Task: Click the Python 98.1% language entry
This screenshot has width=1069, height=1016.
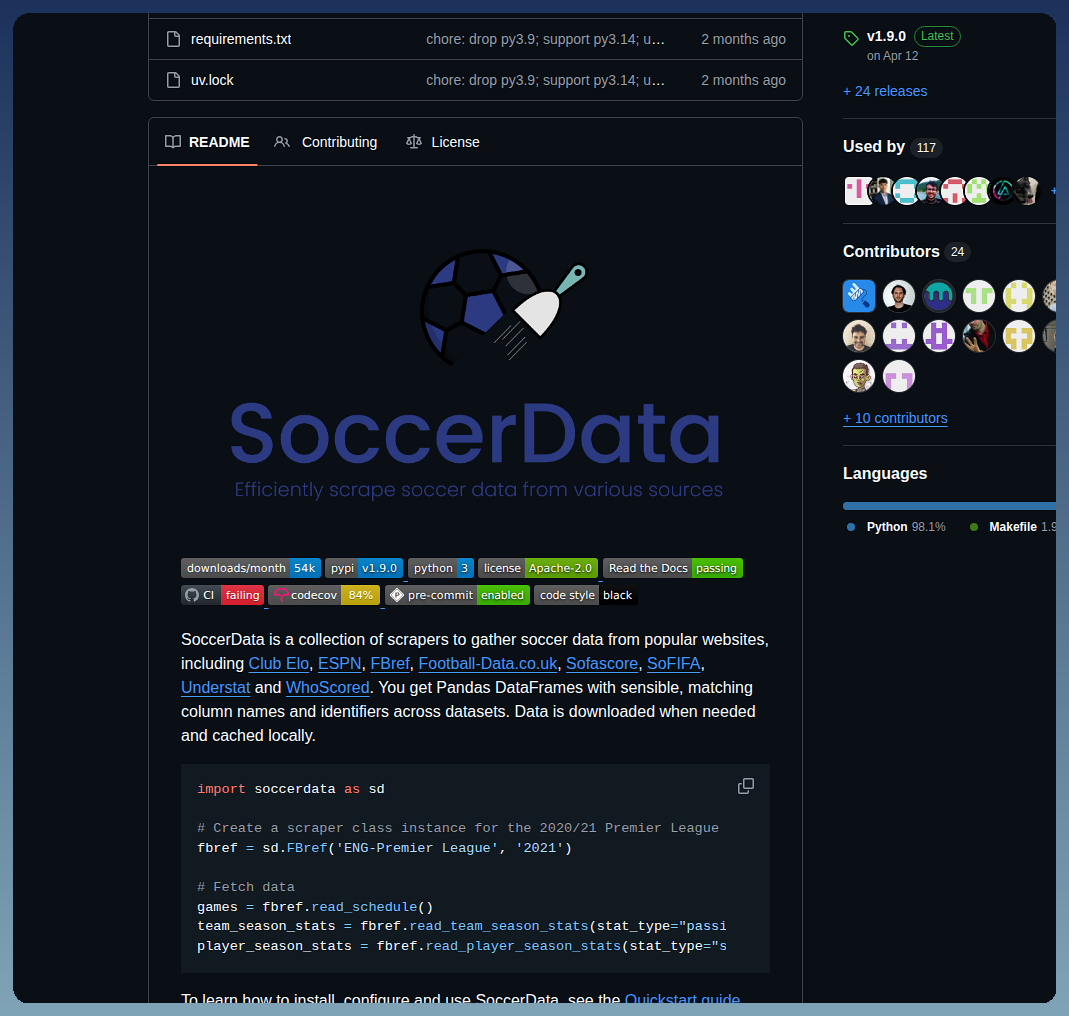Action: point(896,527)
